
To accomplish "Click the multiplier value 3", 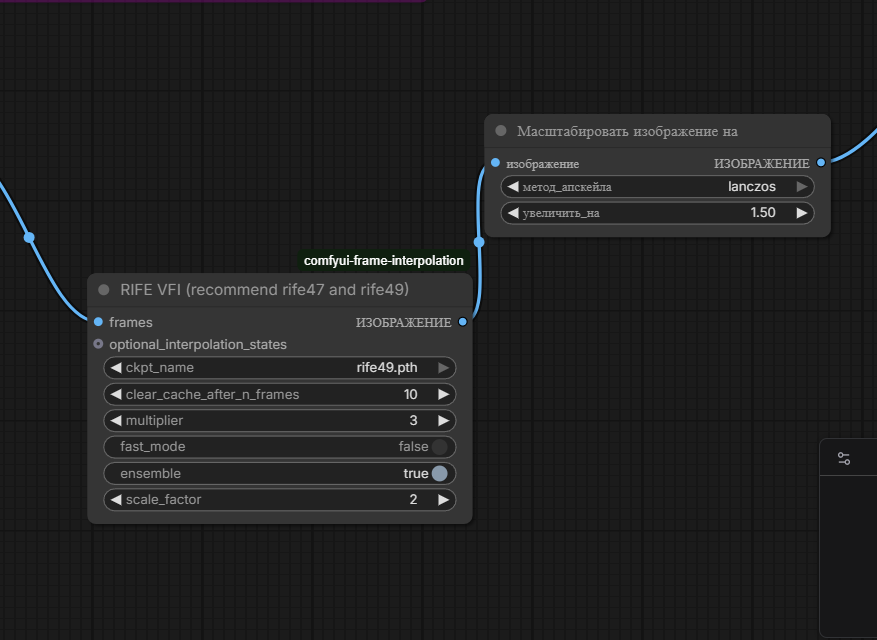I will 413,421.
